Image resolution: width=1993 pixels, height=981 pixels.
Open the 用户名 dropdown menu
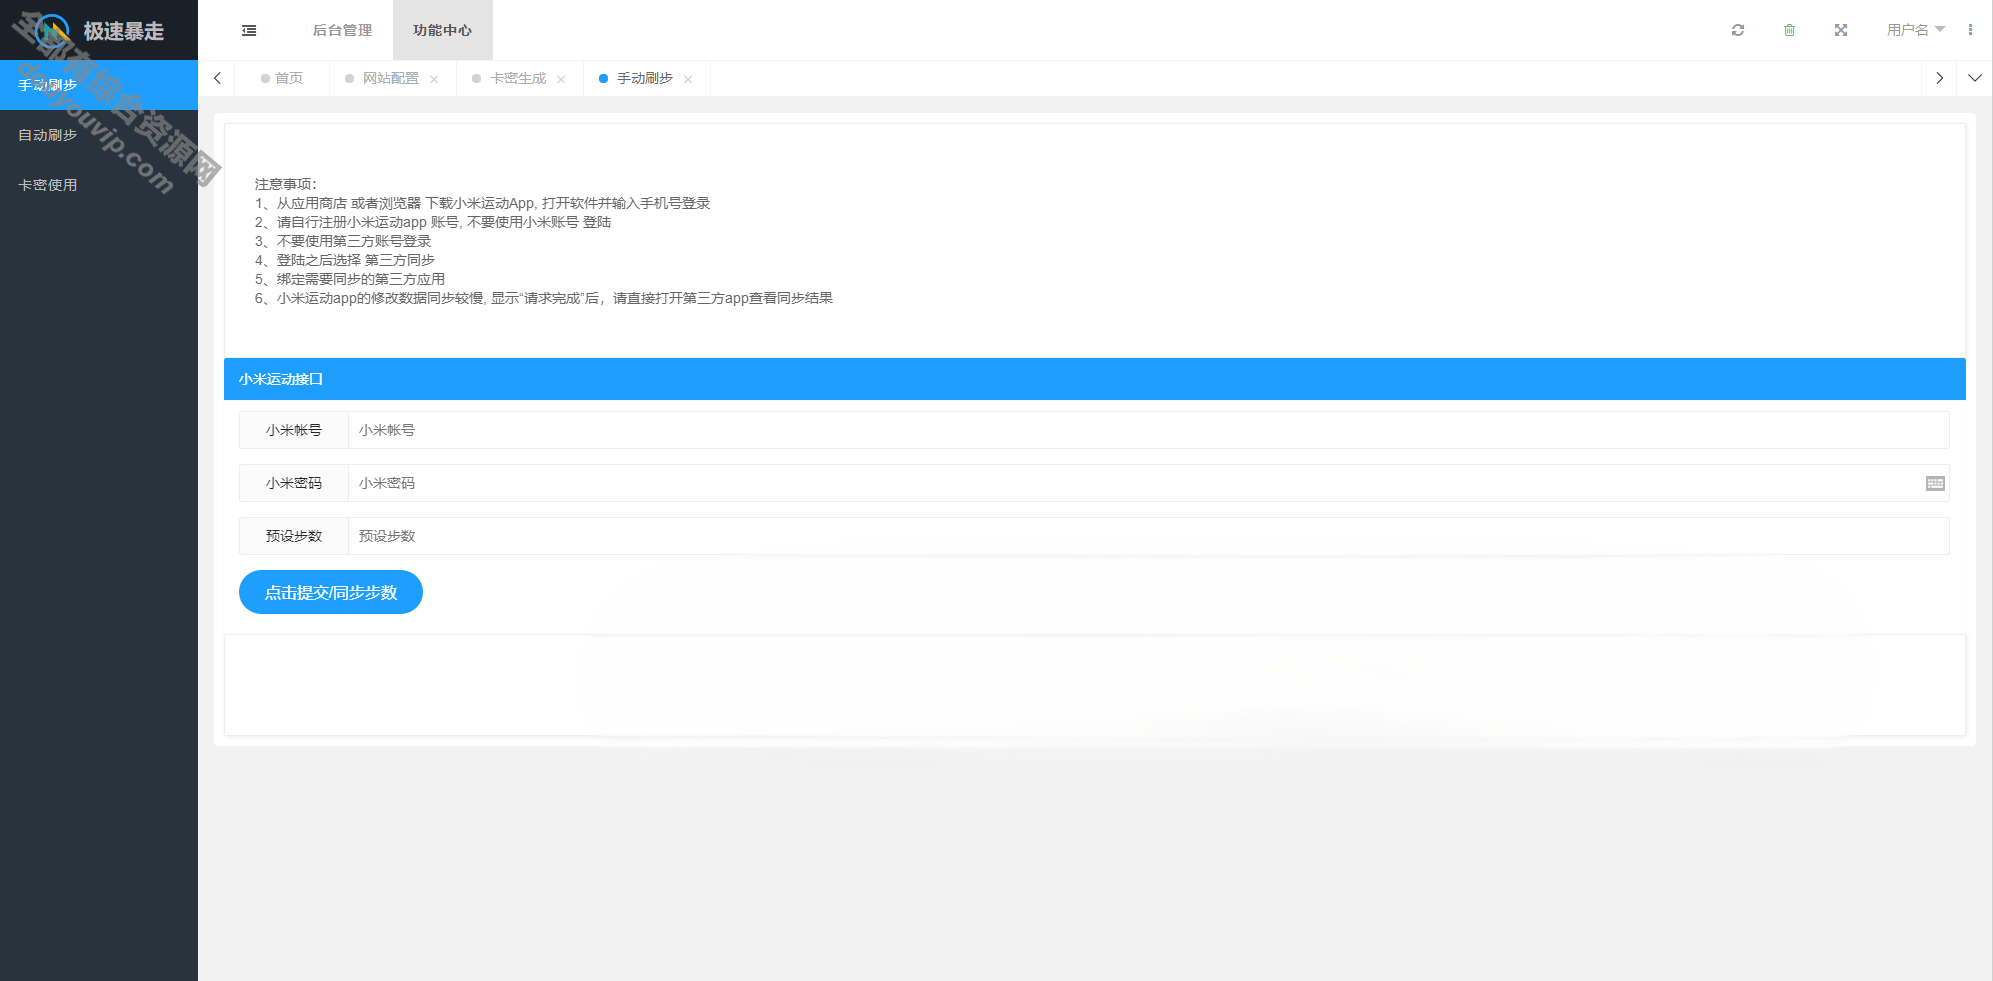click(x=1915, y=30)
